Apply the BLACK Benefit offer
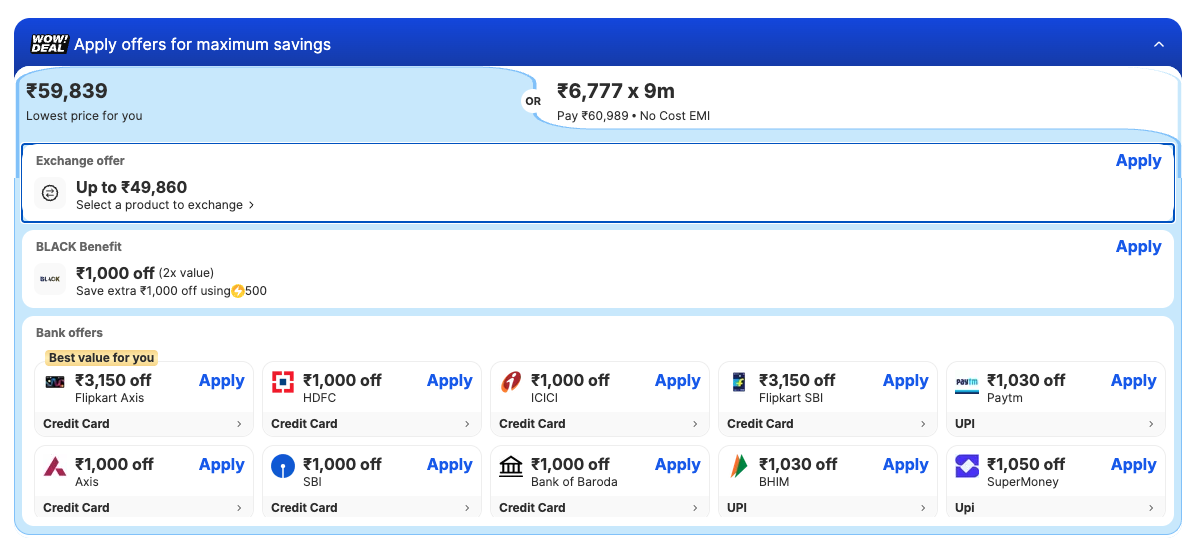This screenshot has width=1185, height=543. pyautogui.click(x=1138, y=247)
